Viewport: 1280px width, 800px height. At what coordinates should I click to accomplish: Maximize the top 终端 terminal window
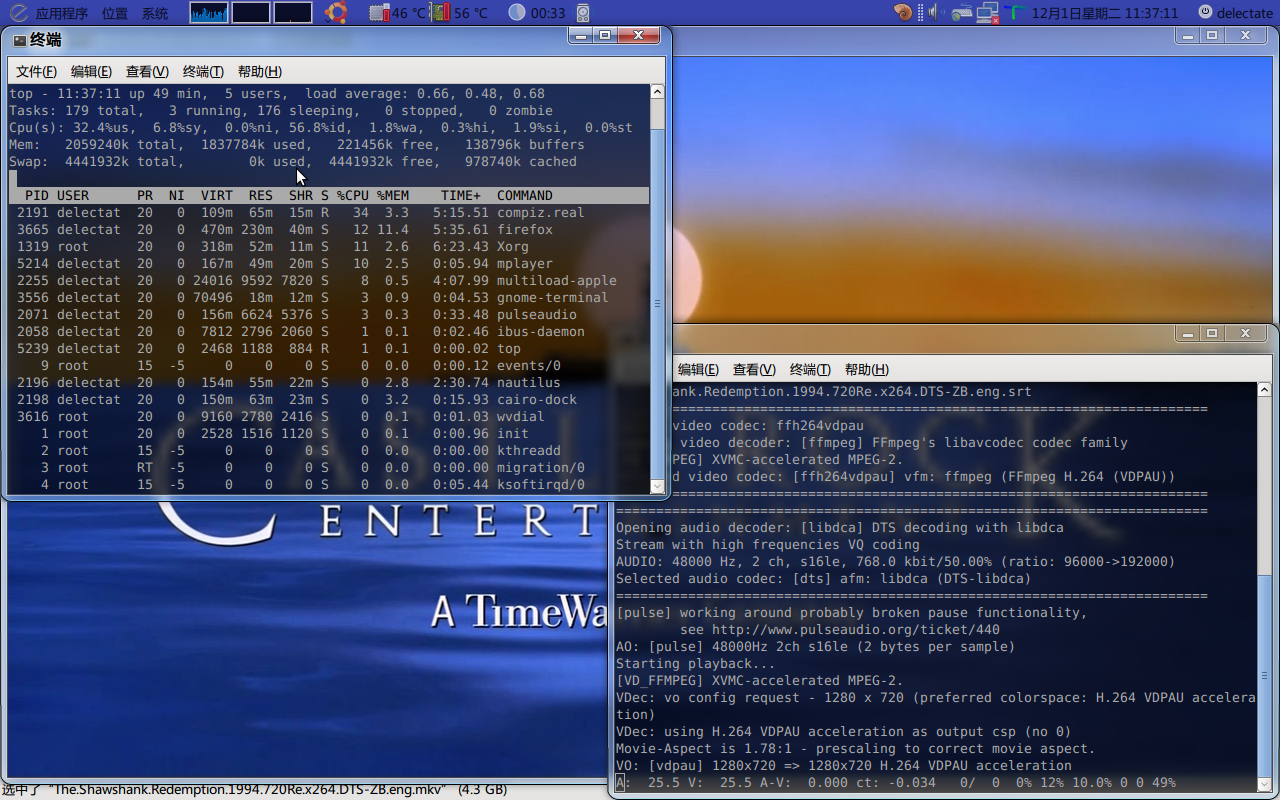[x=605, y=35]
